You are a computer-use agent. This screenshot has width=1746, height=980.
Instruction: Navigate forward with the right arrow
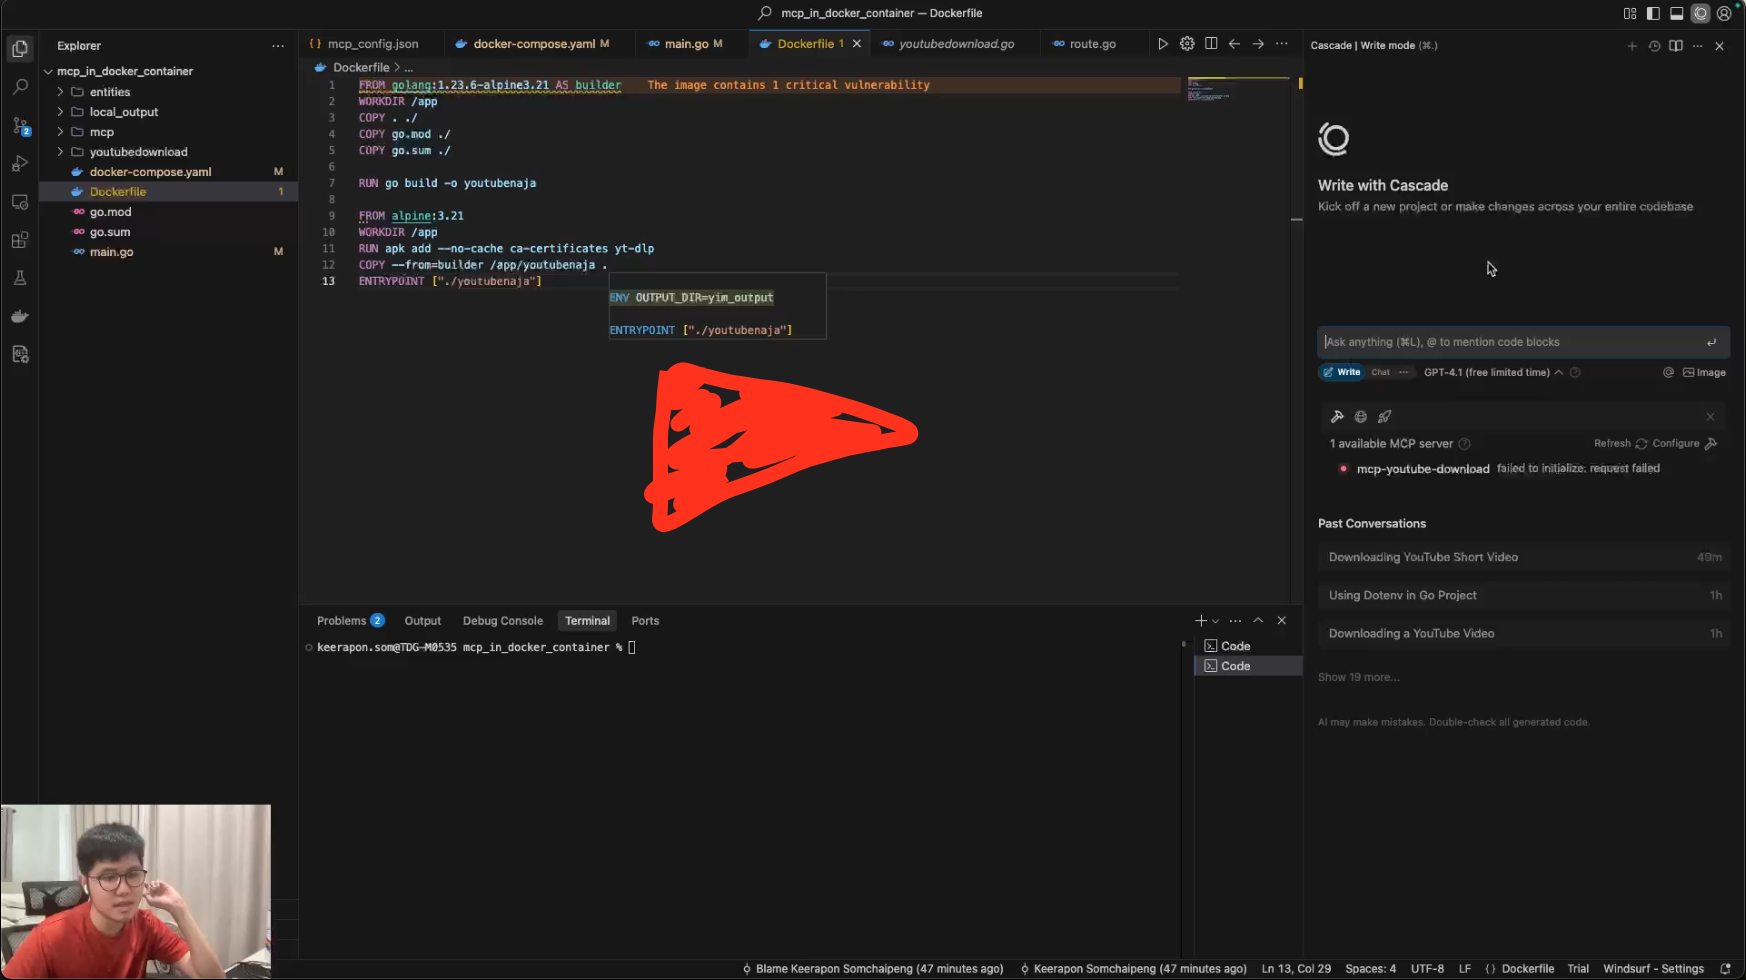pyautogui.click(x=1258, y=44)
